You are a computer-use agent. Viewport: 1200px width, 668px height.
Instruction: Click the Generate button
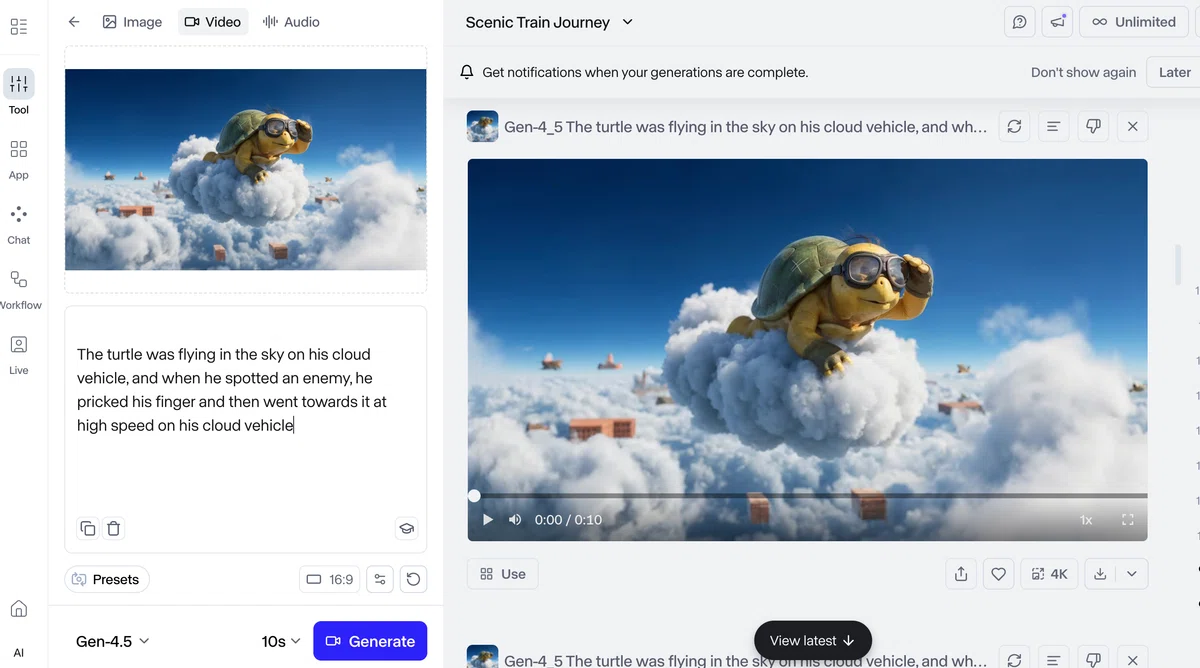(x=370, y=641)
